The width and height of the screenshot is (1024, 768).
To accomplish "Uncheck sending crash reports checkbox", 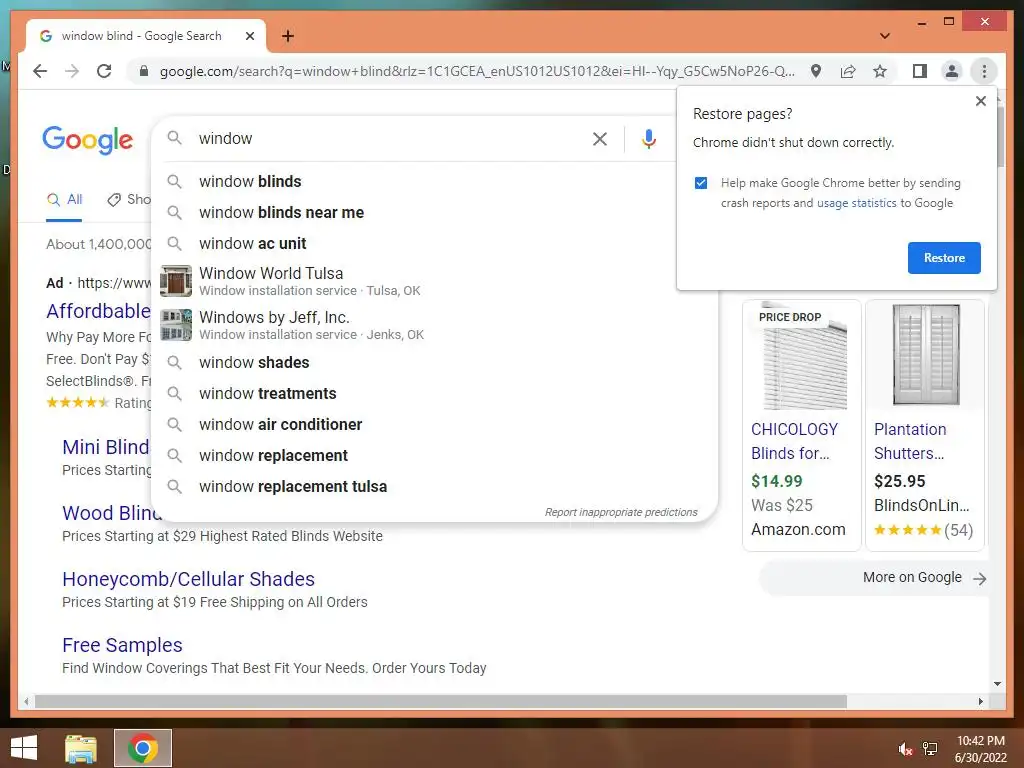I will (x=701, y=183).
